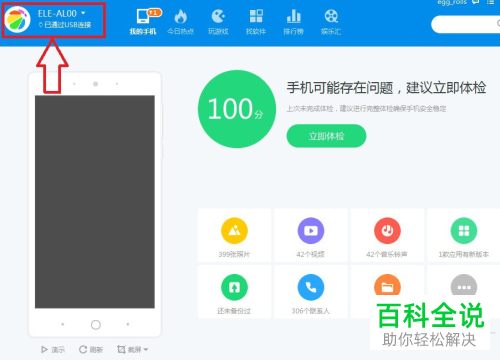Open backup via the green upload icon
Image resolution: width=500 pixels, height=360 pixels.
click(234, 287)
